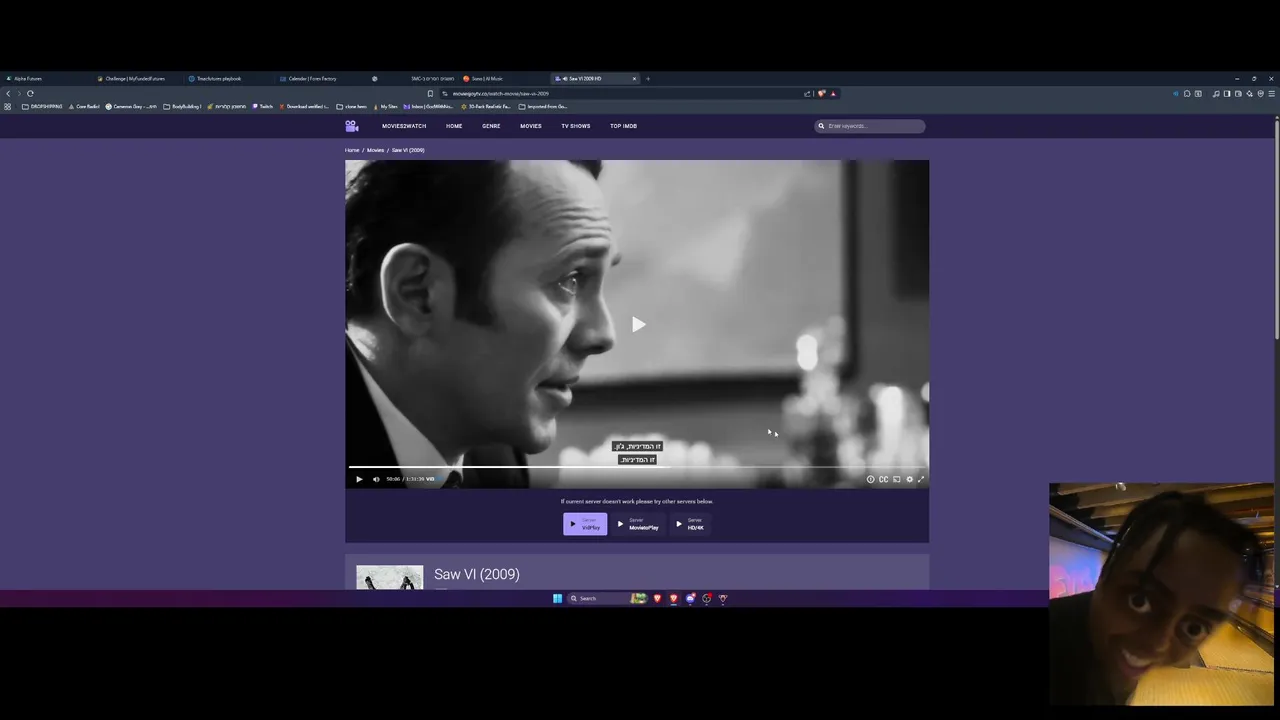Open the TV SHOWS nav item
The width and height of the screenshot is (1280, 720).
[x=575, y=126]
